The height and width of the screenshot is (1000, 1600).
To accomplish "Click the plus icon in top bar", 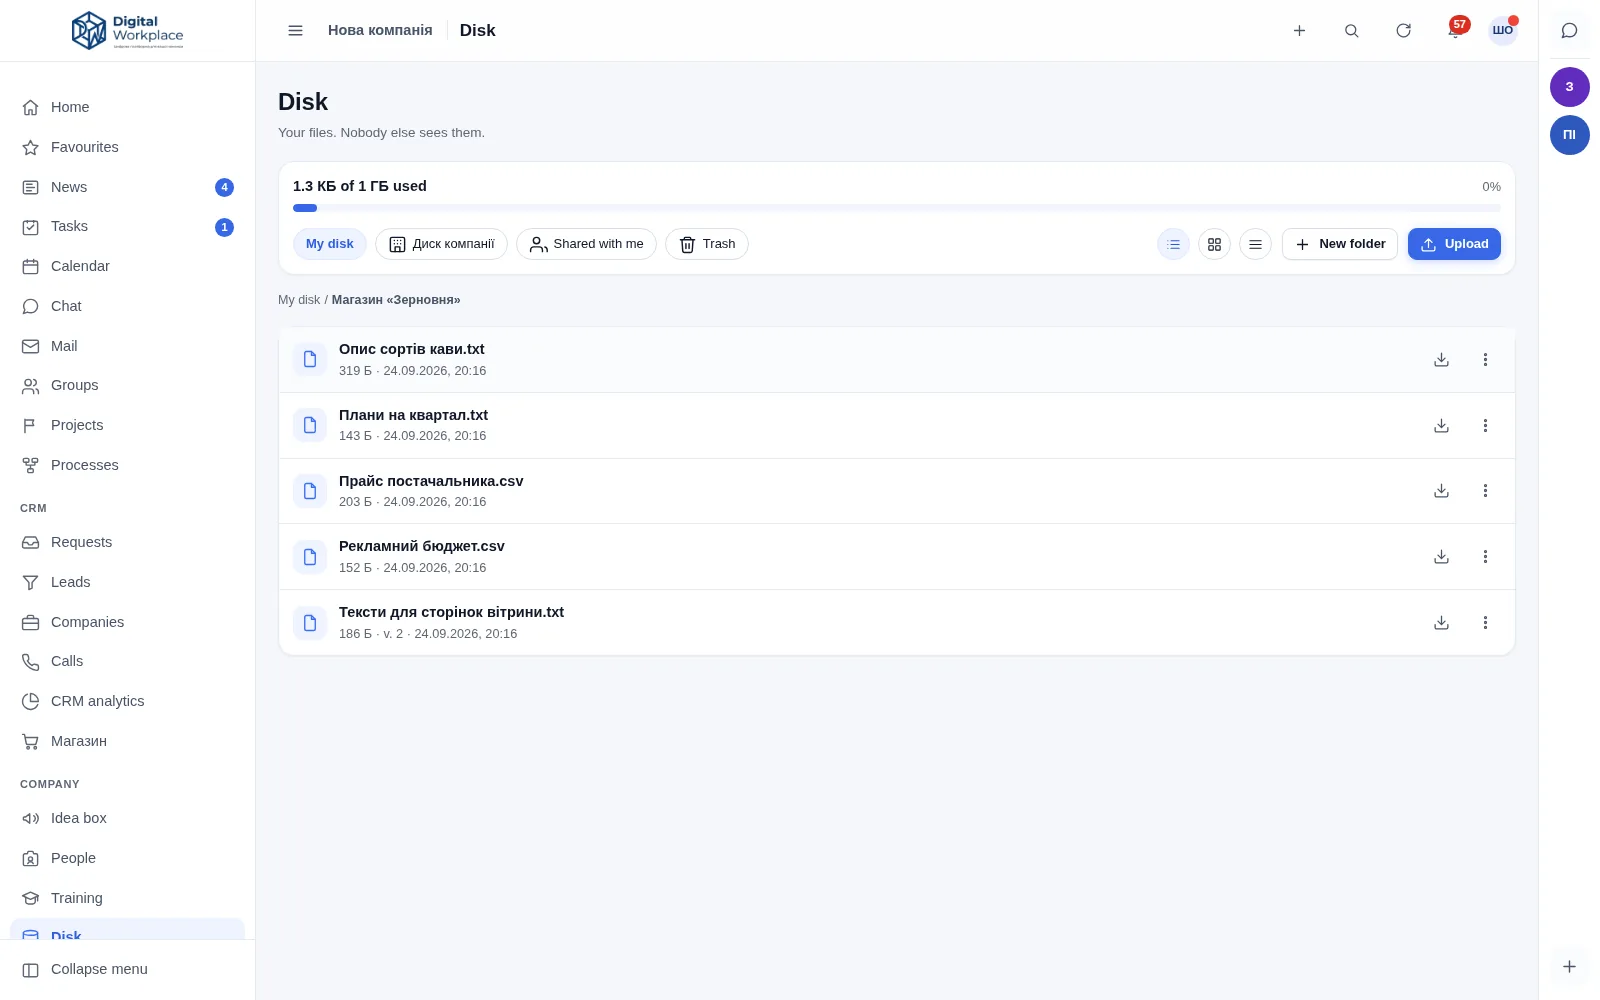I will [1299, 31].
